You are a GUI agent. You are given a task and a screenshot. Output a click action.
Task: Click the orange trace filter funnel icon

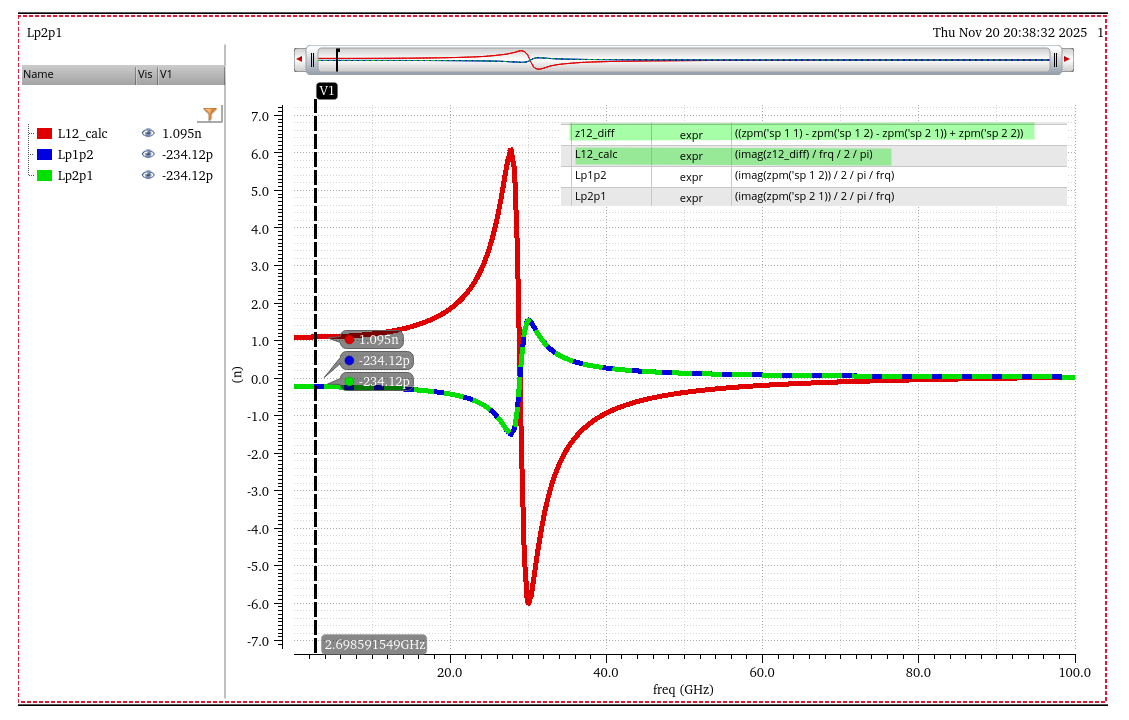(210, 114)
